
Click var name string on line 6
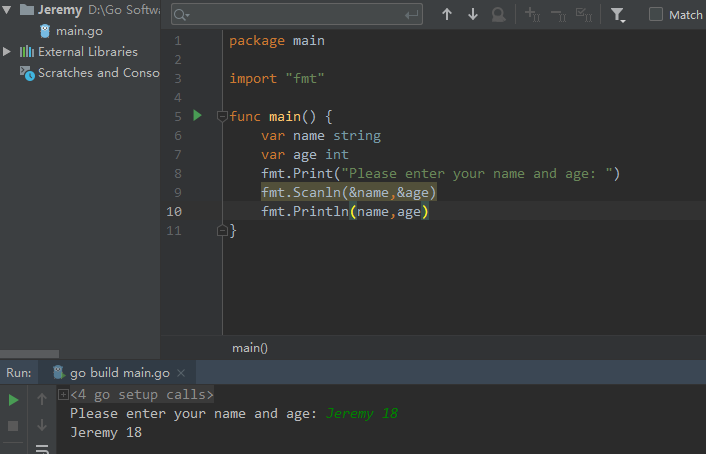pos(321,136)
